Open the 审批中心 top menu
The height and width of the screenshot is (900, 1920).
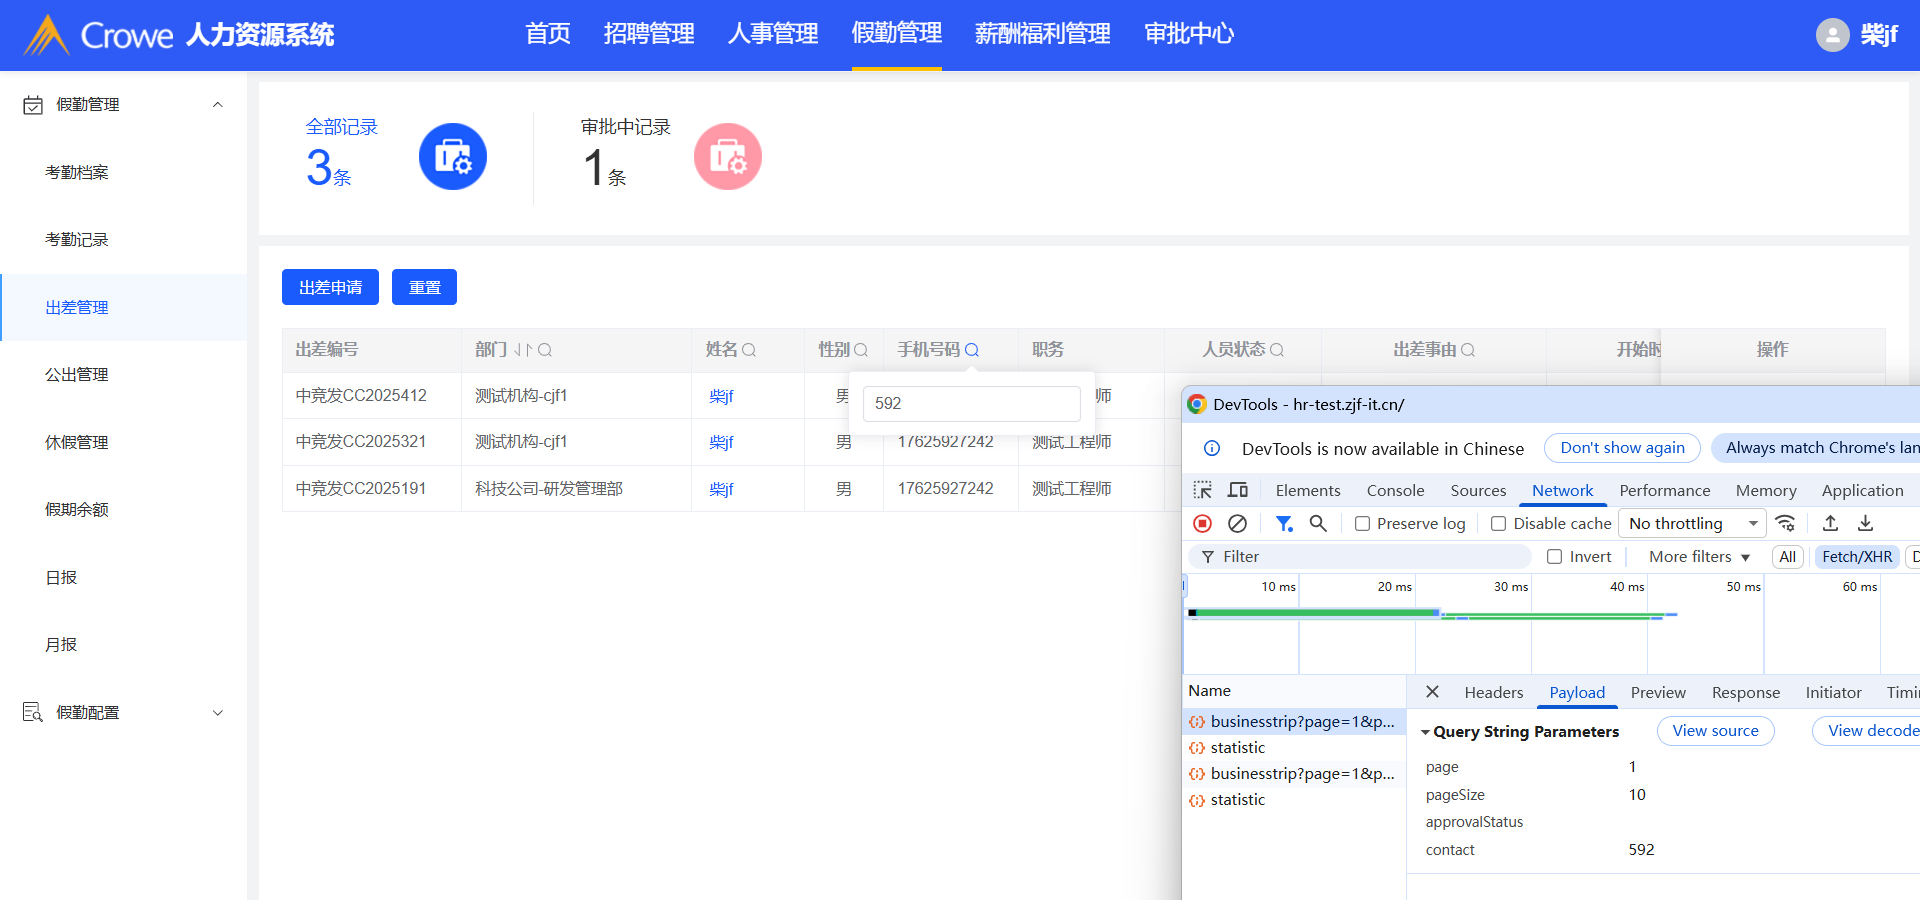coord(1188,34)
